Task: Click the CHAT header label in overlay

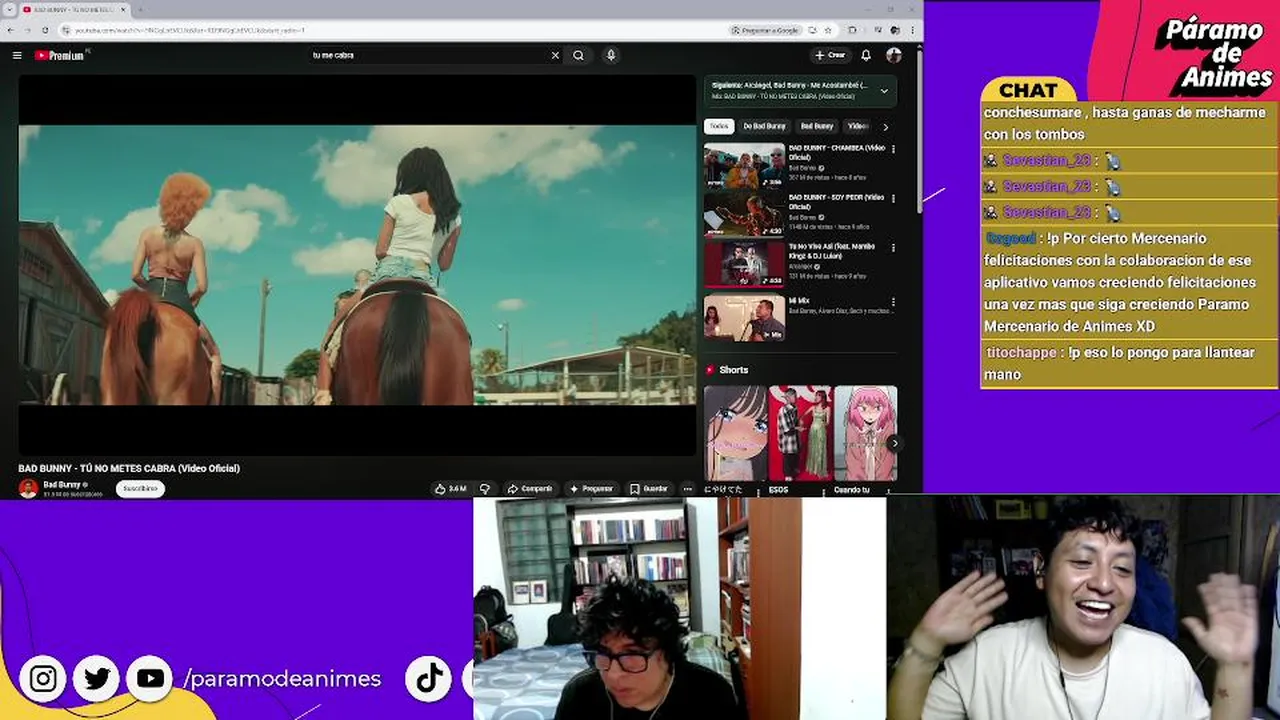Action: coord(1028,91)
